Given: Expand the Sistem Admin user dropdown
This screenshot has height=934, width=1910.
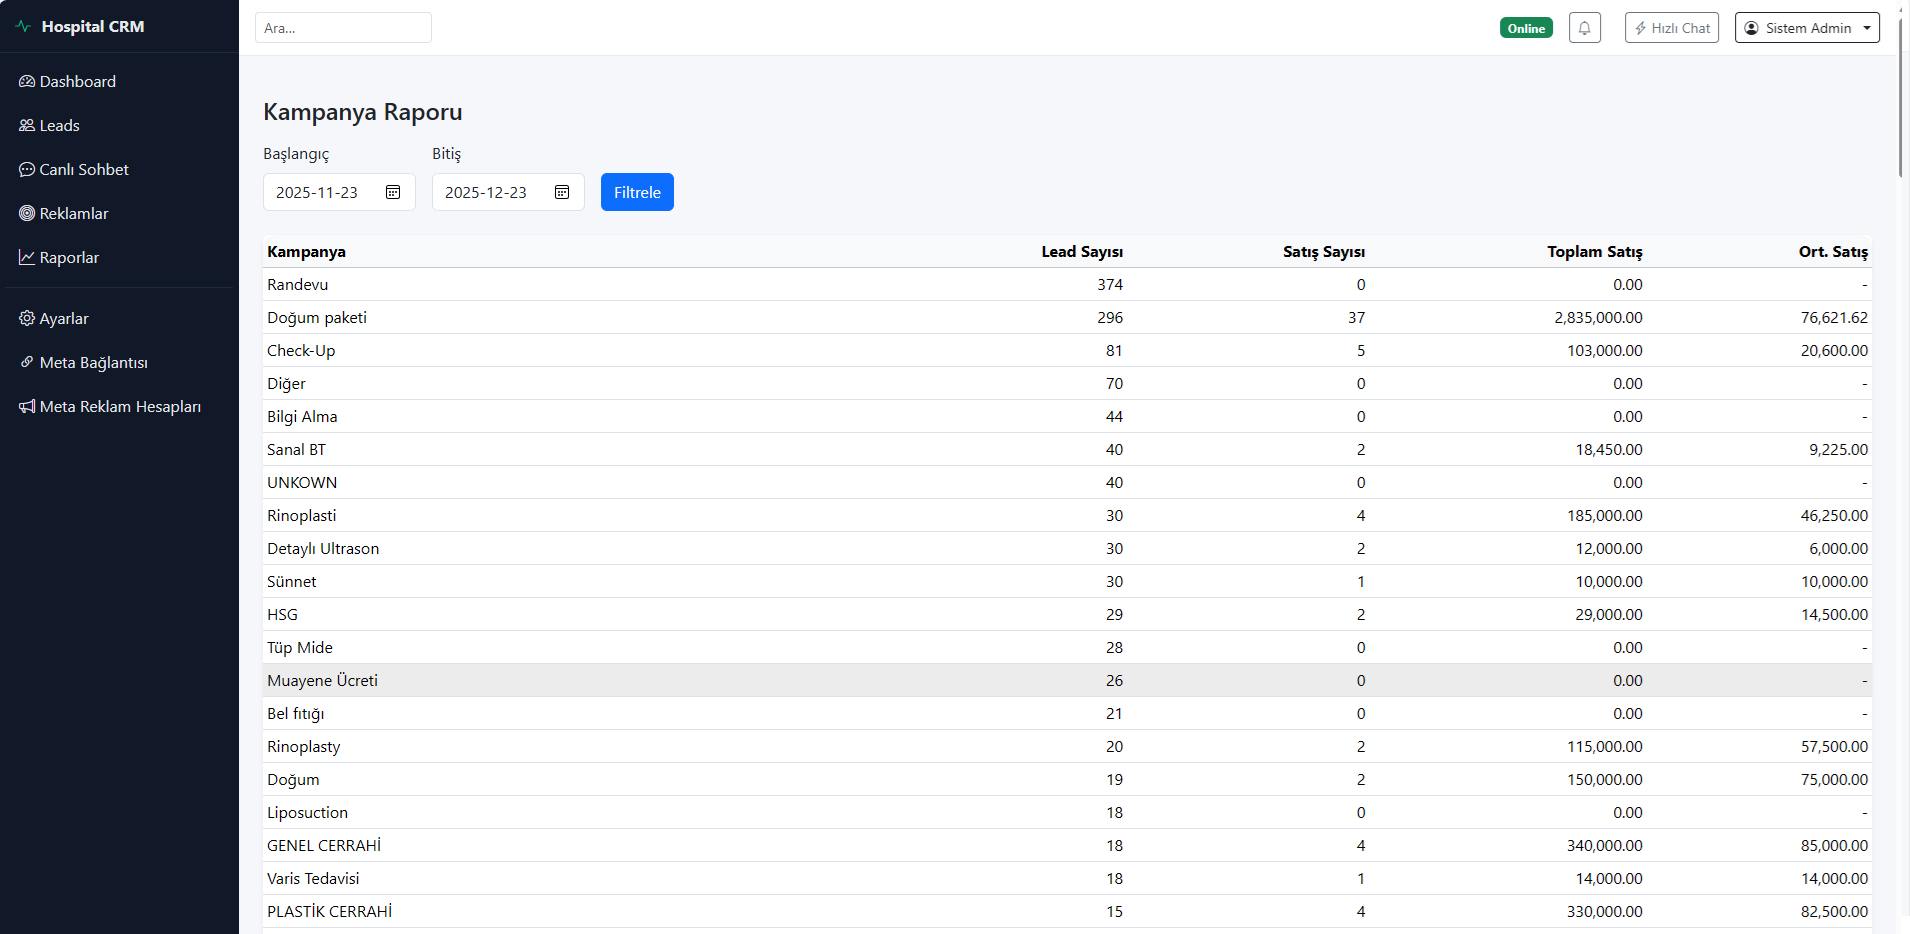Looking at the screenshot, I should click(1807, 28).
